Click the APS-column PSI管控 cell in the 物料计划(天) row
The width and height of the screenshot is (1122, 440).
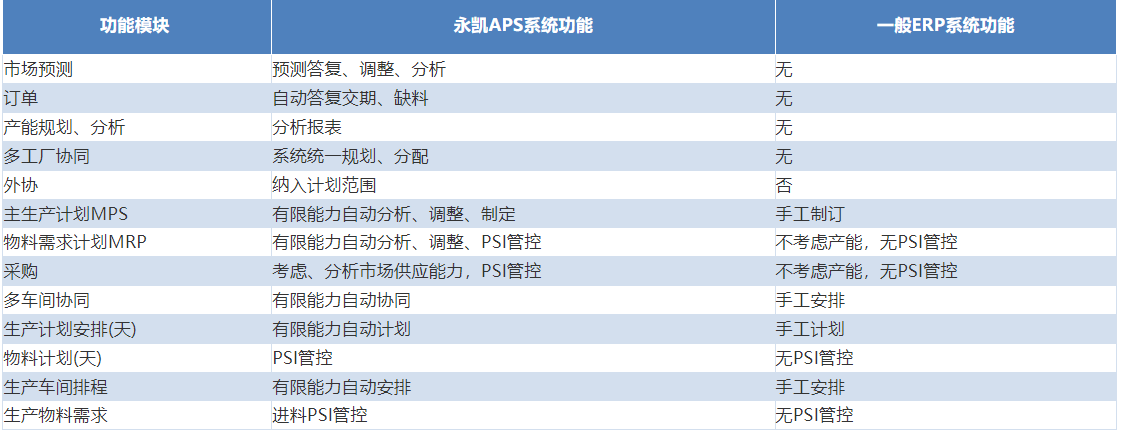tap(523, 358)
